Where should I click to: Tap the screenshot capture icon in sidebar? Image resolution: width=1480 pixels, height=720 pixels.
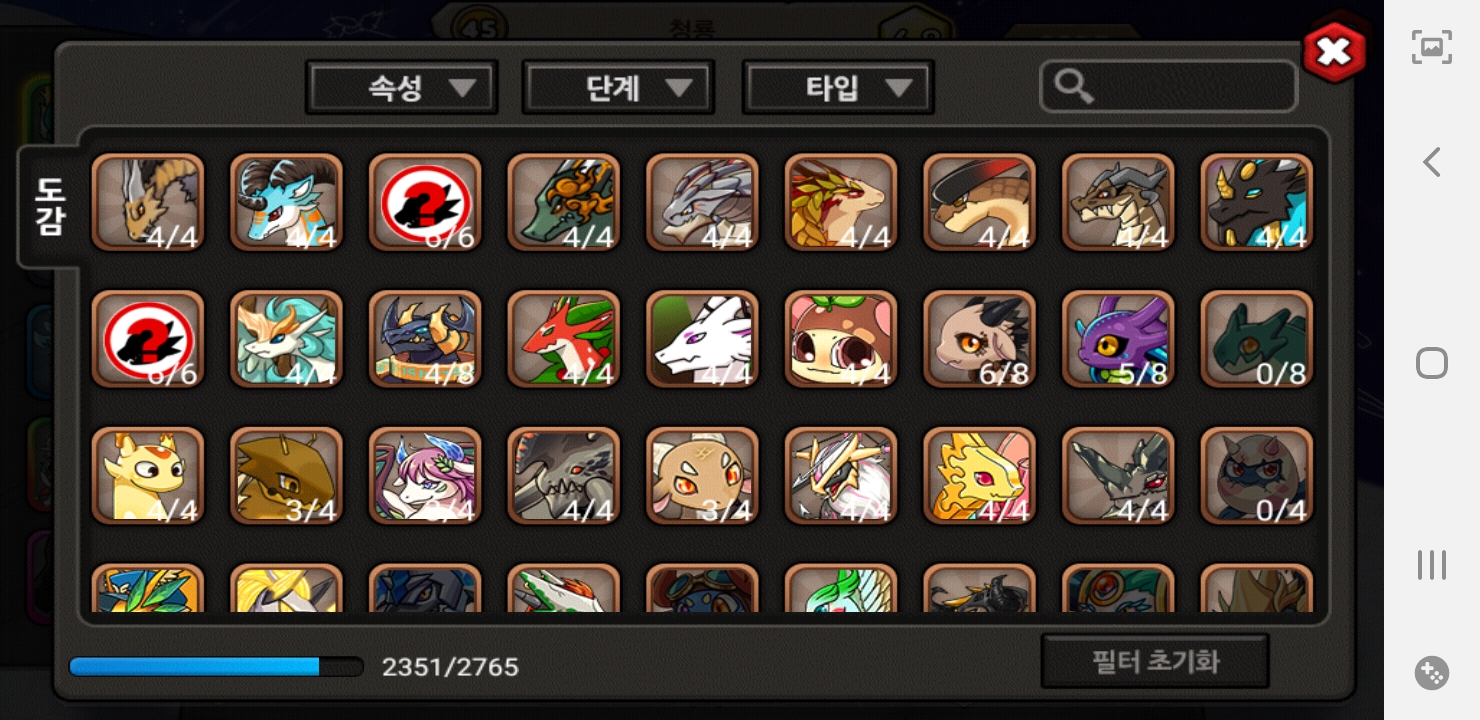1432,47
